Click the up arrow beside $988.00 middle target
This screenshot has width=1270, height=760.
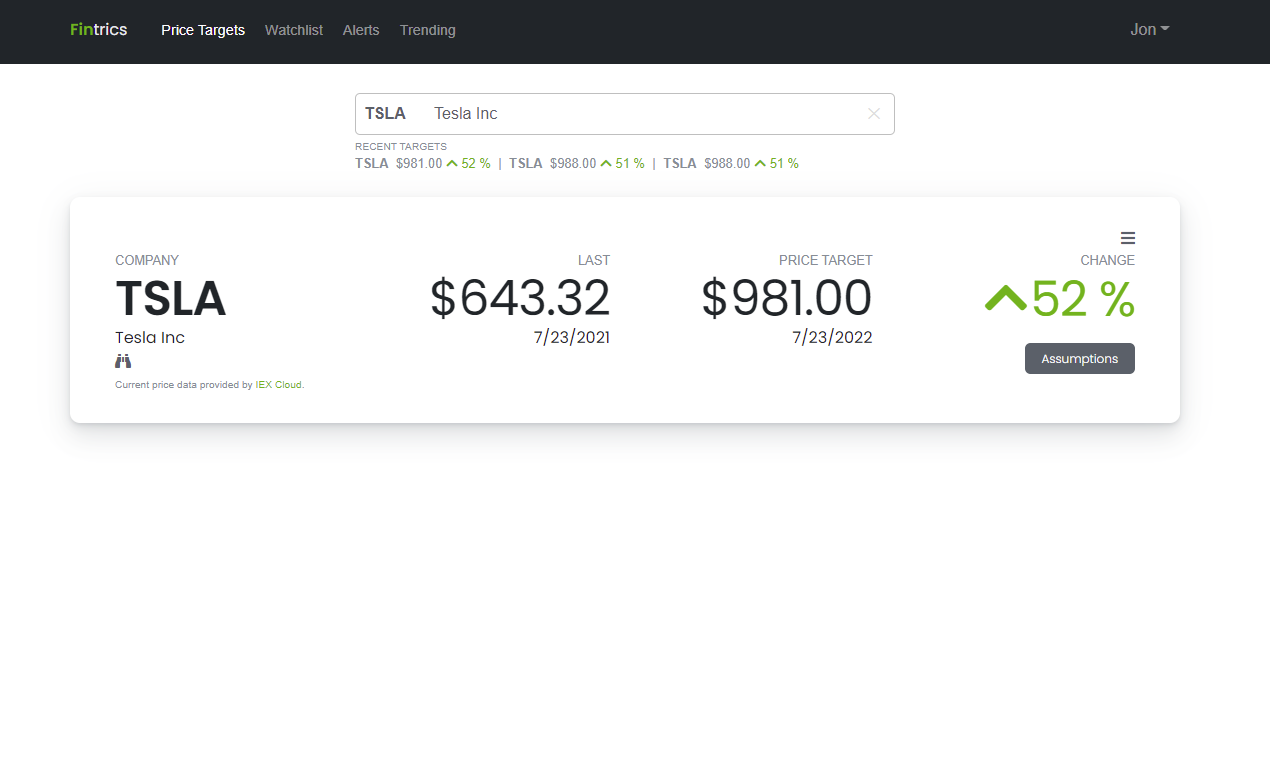[607, 163]
